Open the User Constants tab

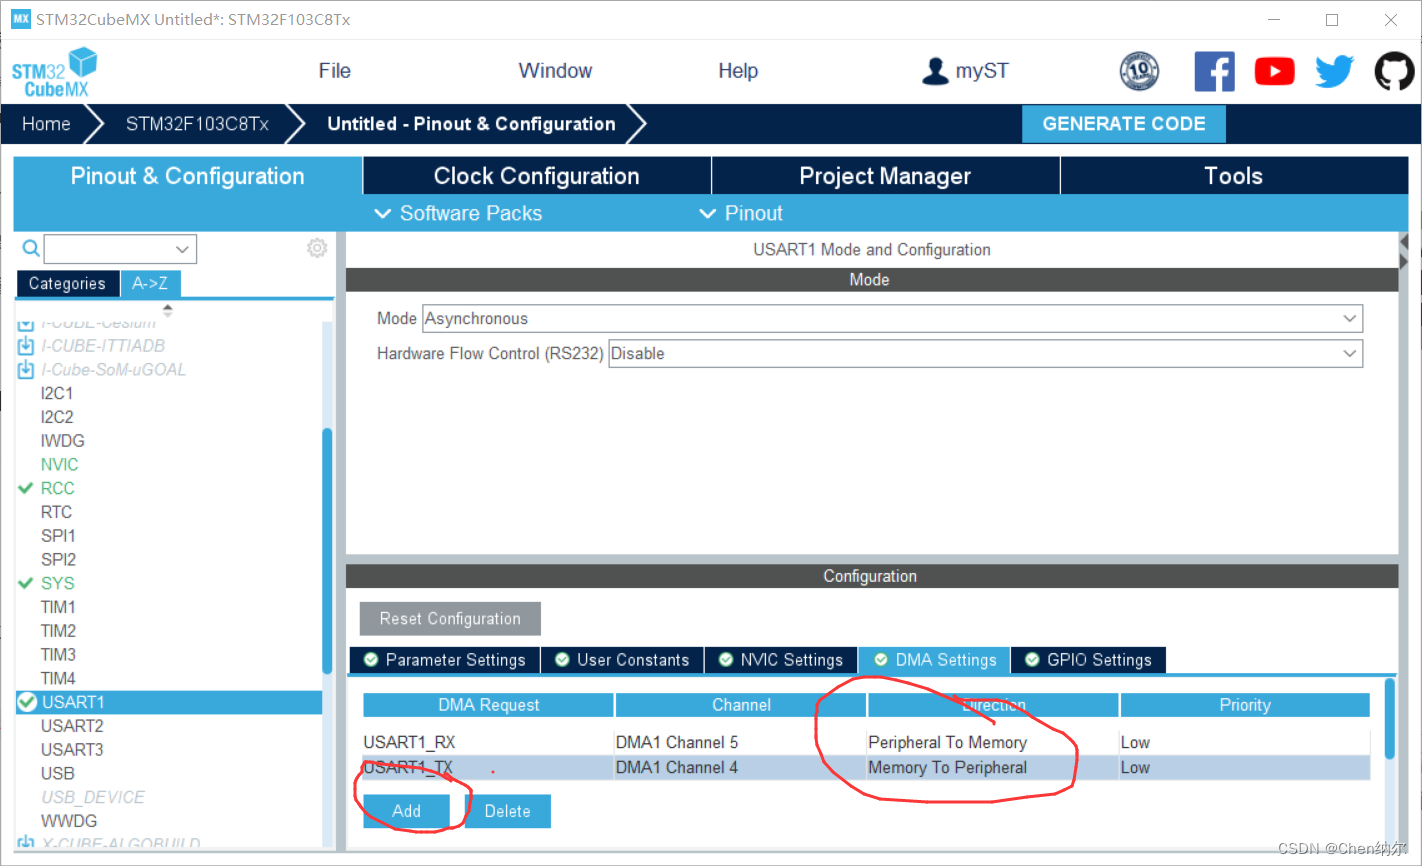623,660
